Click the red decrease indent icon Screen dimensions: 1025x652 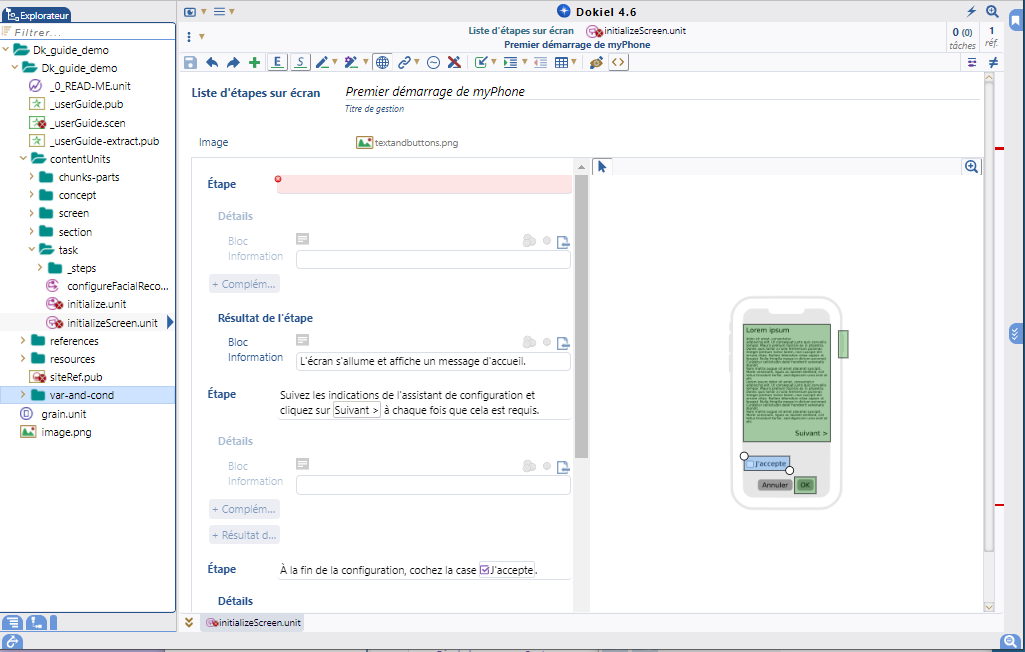540,63
